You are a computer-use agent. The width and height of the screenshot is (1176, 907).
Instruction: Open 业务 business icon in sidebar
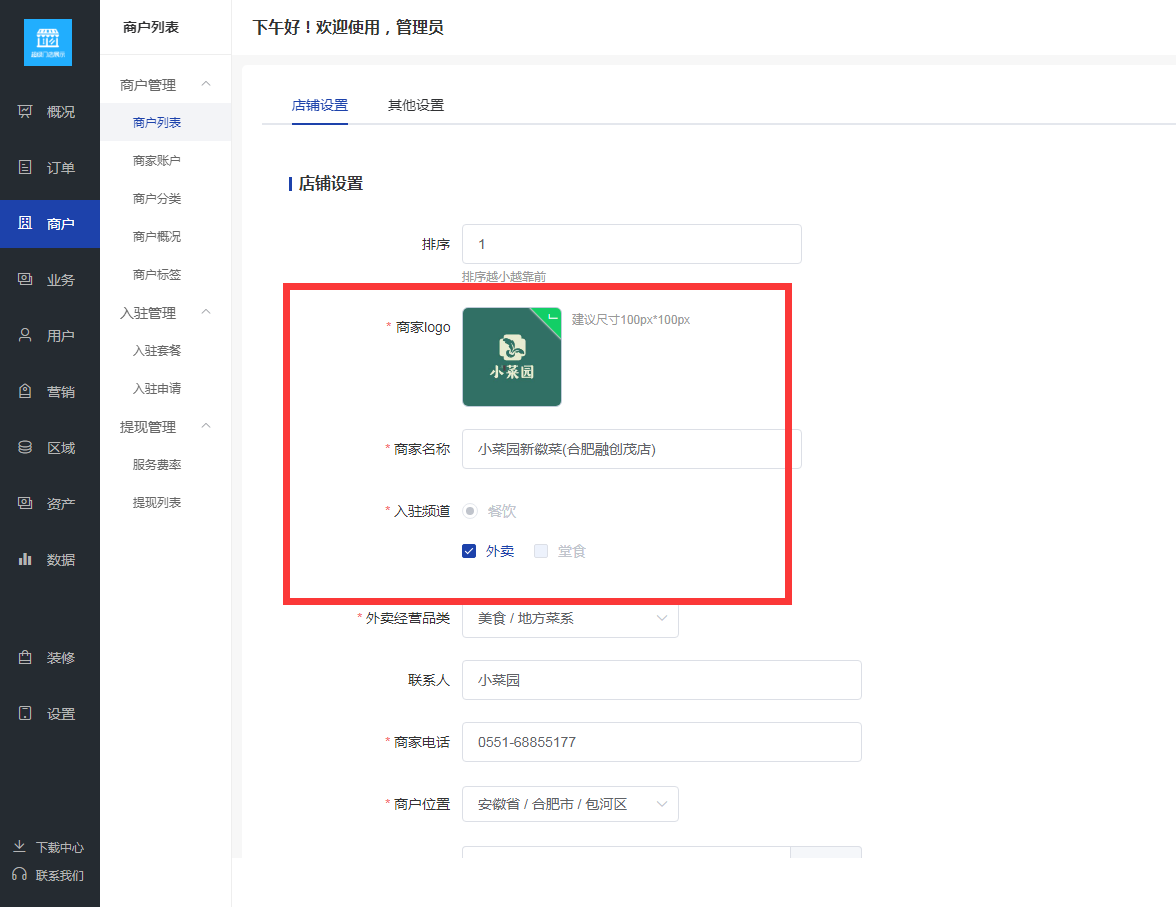[25, 279]
